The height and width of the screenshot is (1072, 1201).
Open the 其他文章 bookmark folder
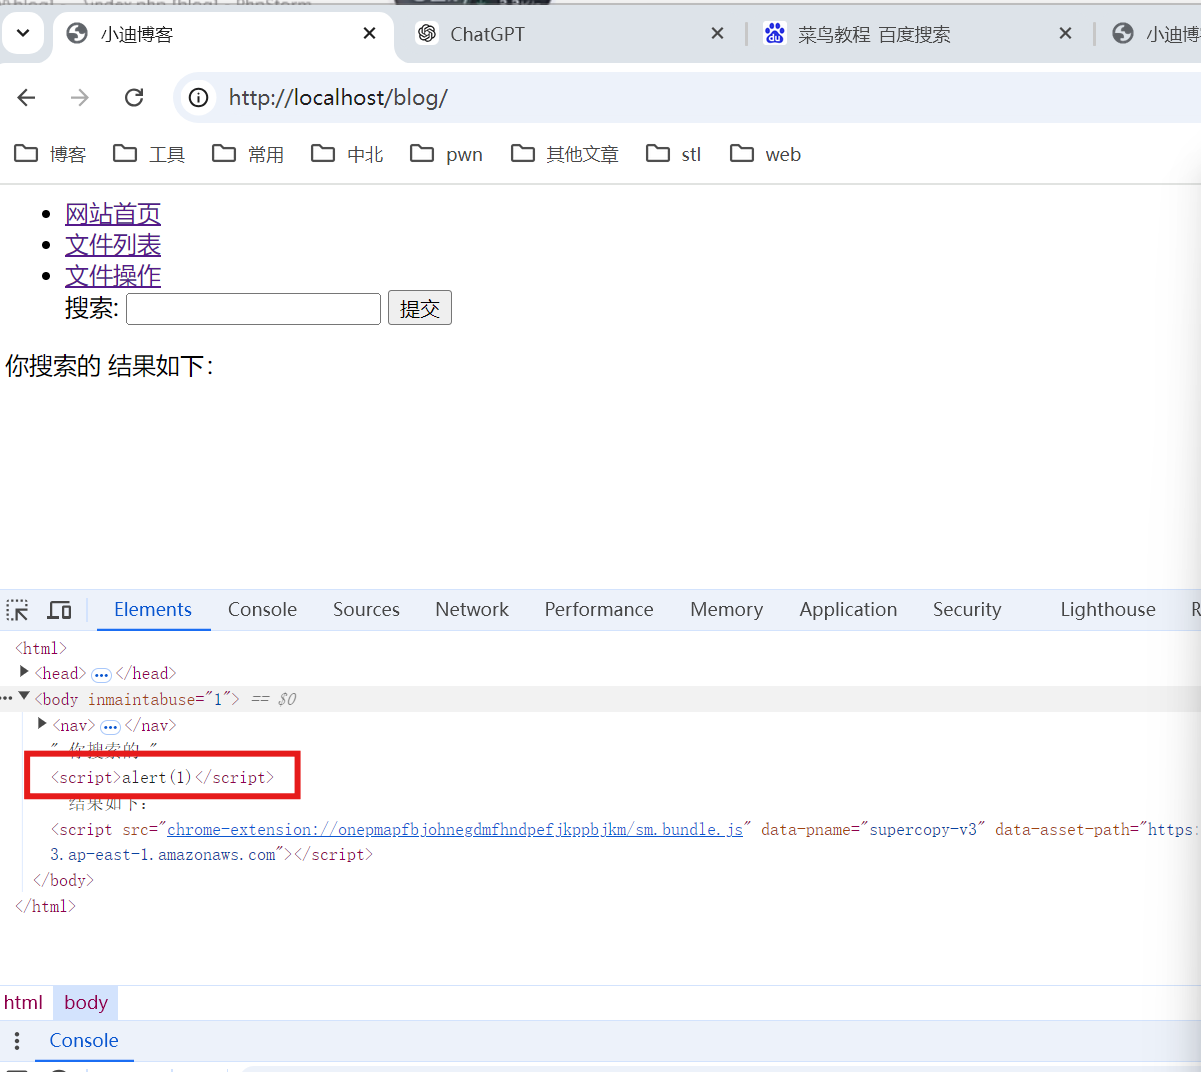click(x=565, y=154)
